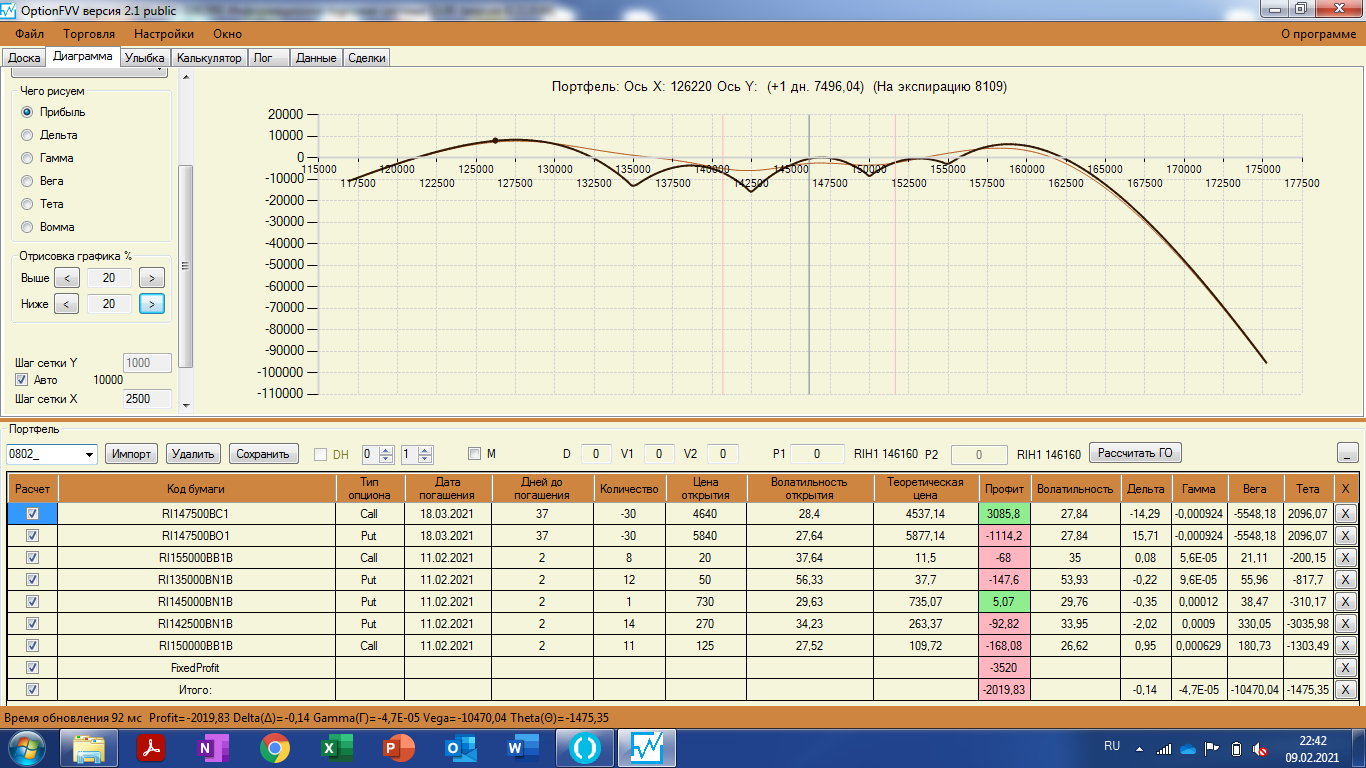Click the black dot marker on the curve

[x=495, y=141]
